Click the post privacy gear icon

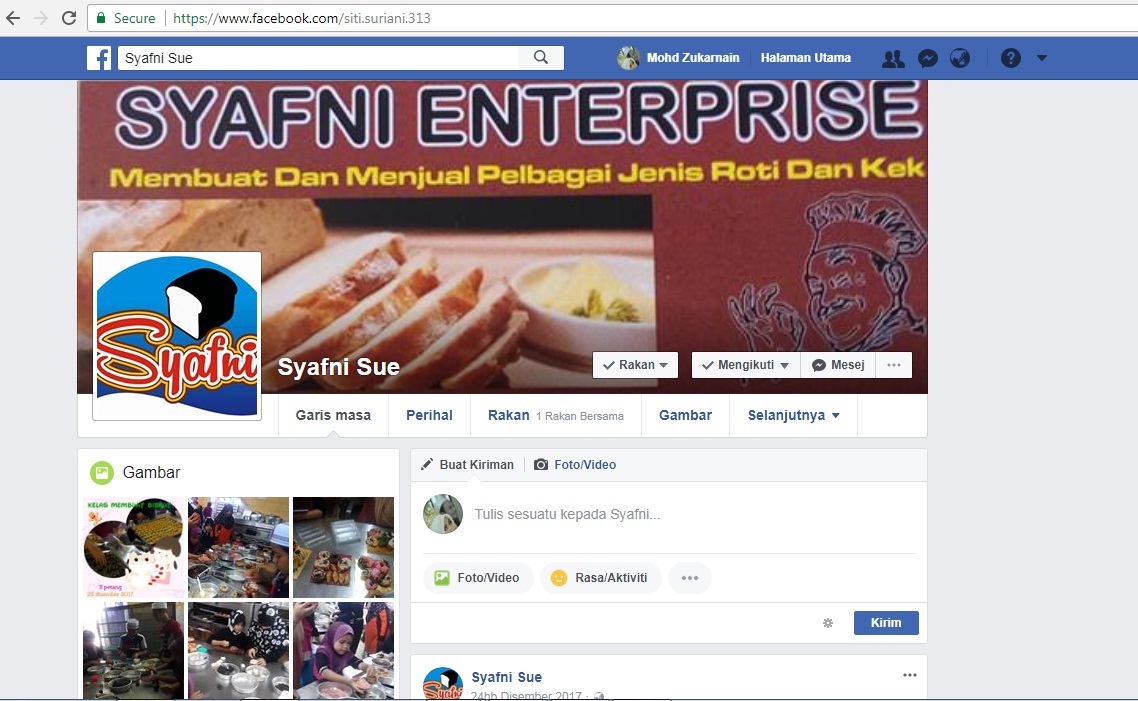tap(827, 623)
